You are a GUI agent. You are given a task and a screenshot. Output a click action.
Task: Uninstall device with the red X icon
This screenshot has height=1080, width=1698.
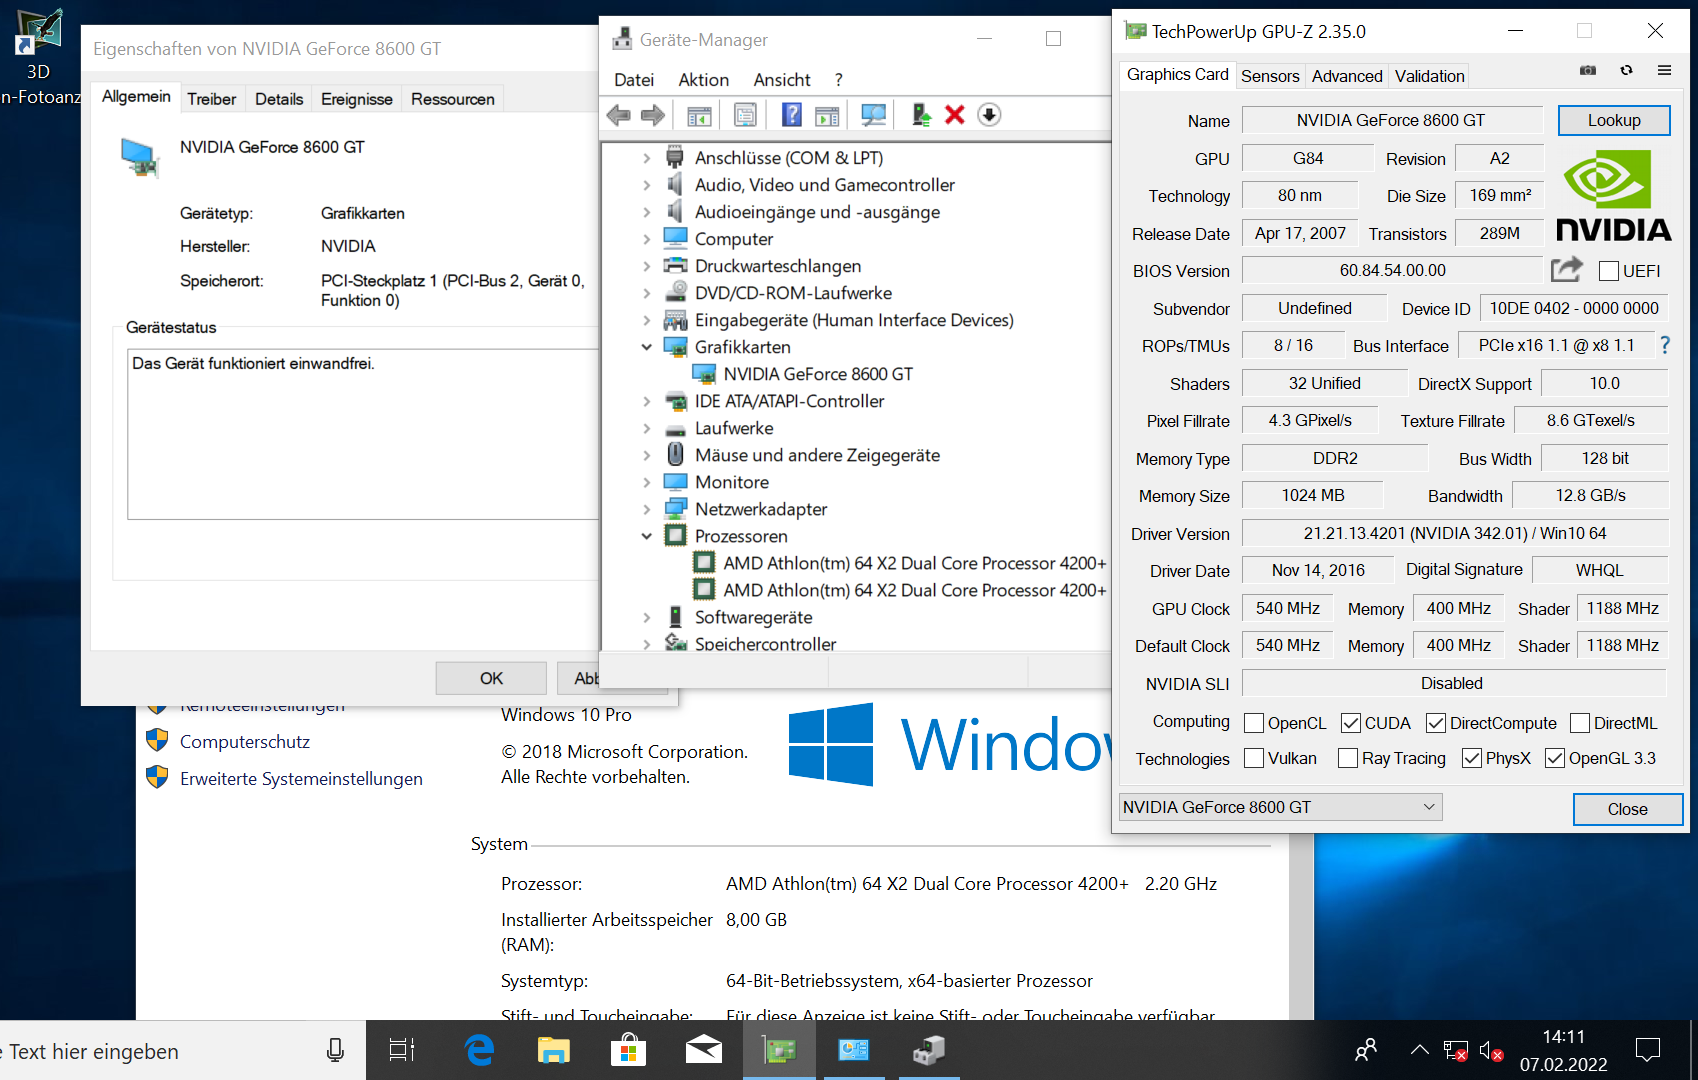(x=955, y=115)
